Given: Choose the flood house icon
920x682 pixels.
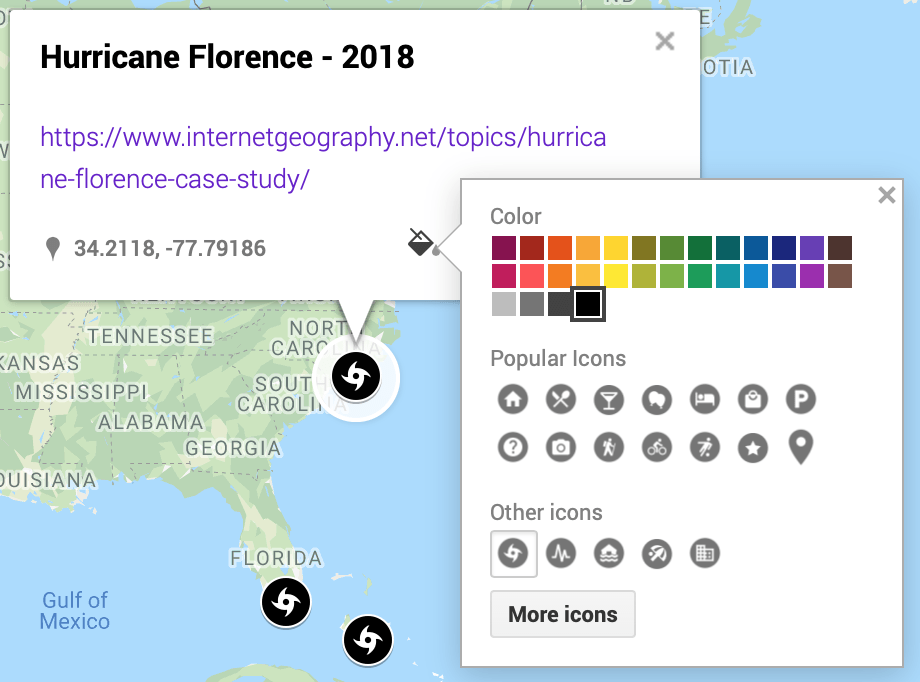Looking at the screenshot, I should pos(608,553).
